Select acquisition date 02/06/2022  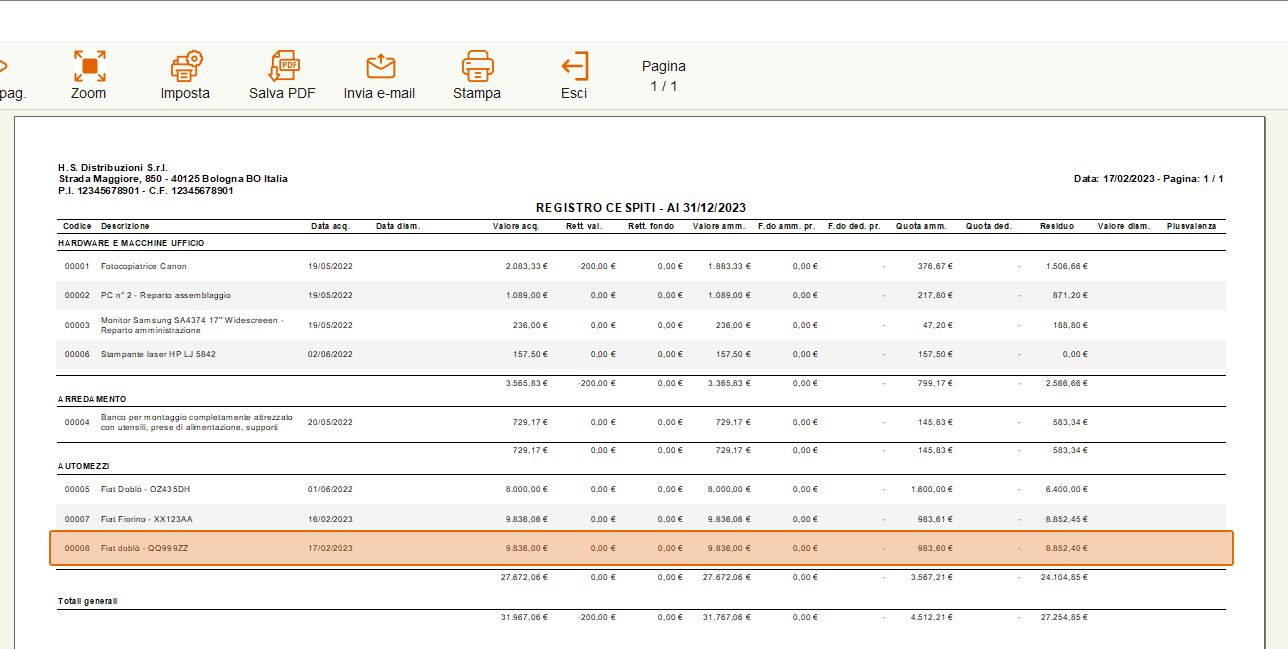click(330, 354)
